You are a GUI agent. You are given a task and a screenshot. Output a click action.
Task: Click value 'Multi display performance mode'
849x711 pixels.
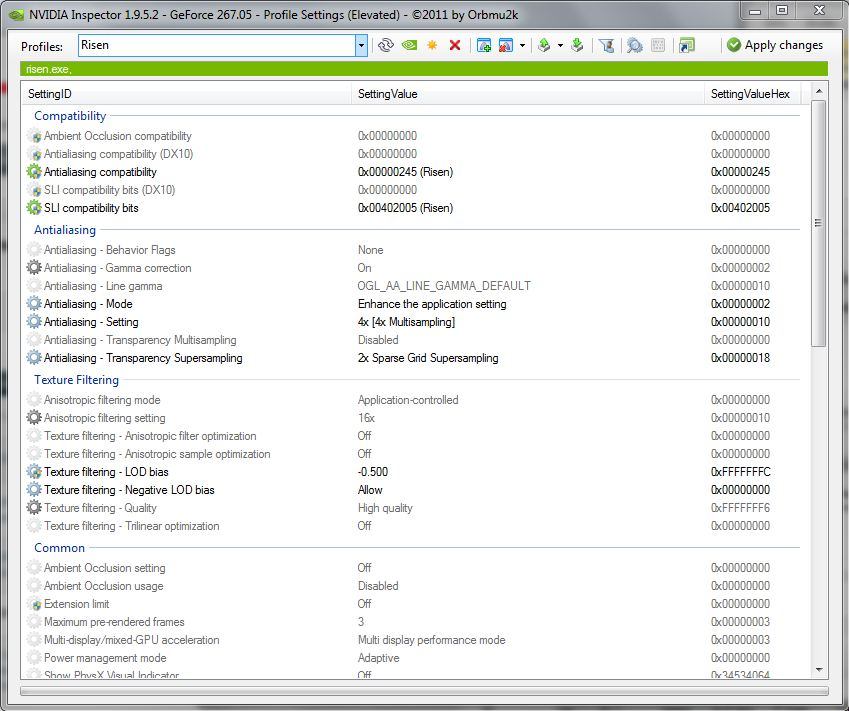coord(431,640)
